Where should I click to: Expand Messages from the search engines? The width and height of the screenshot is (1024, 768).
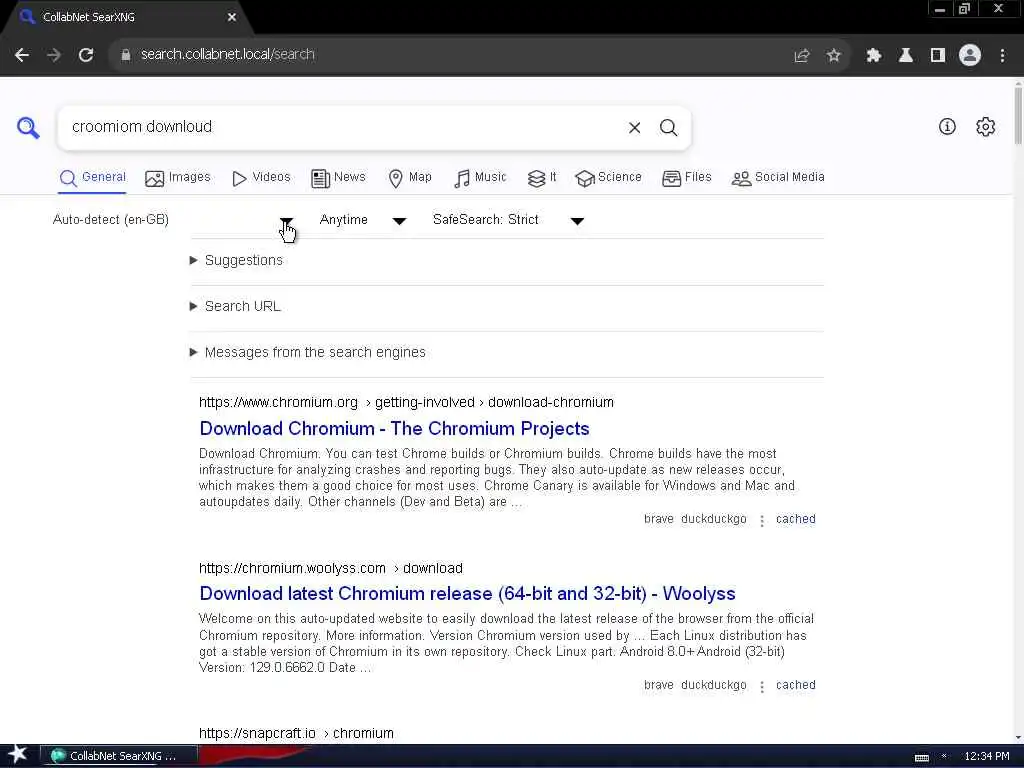pos(308,353)
